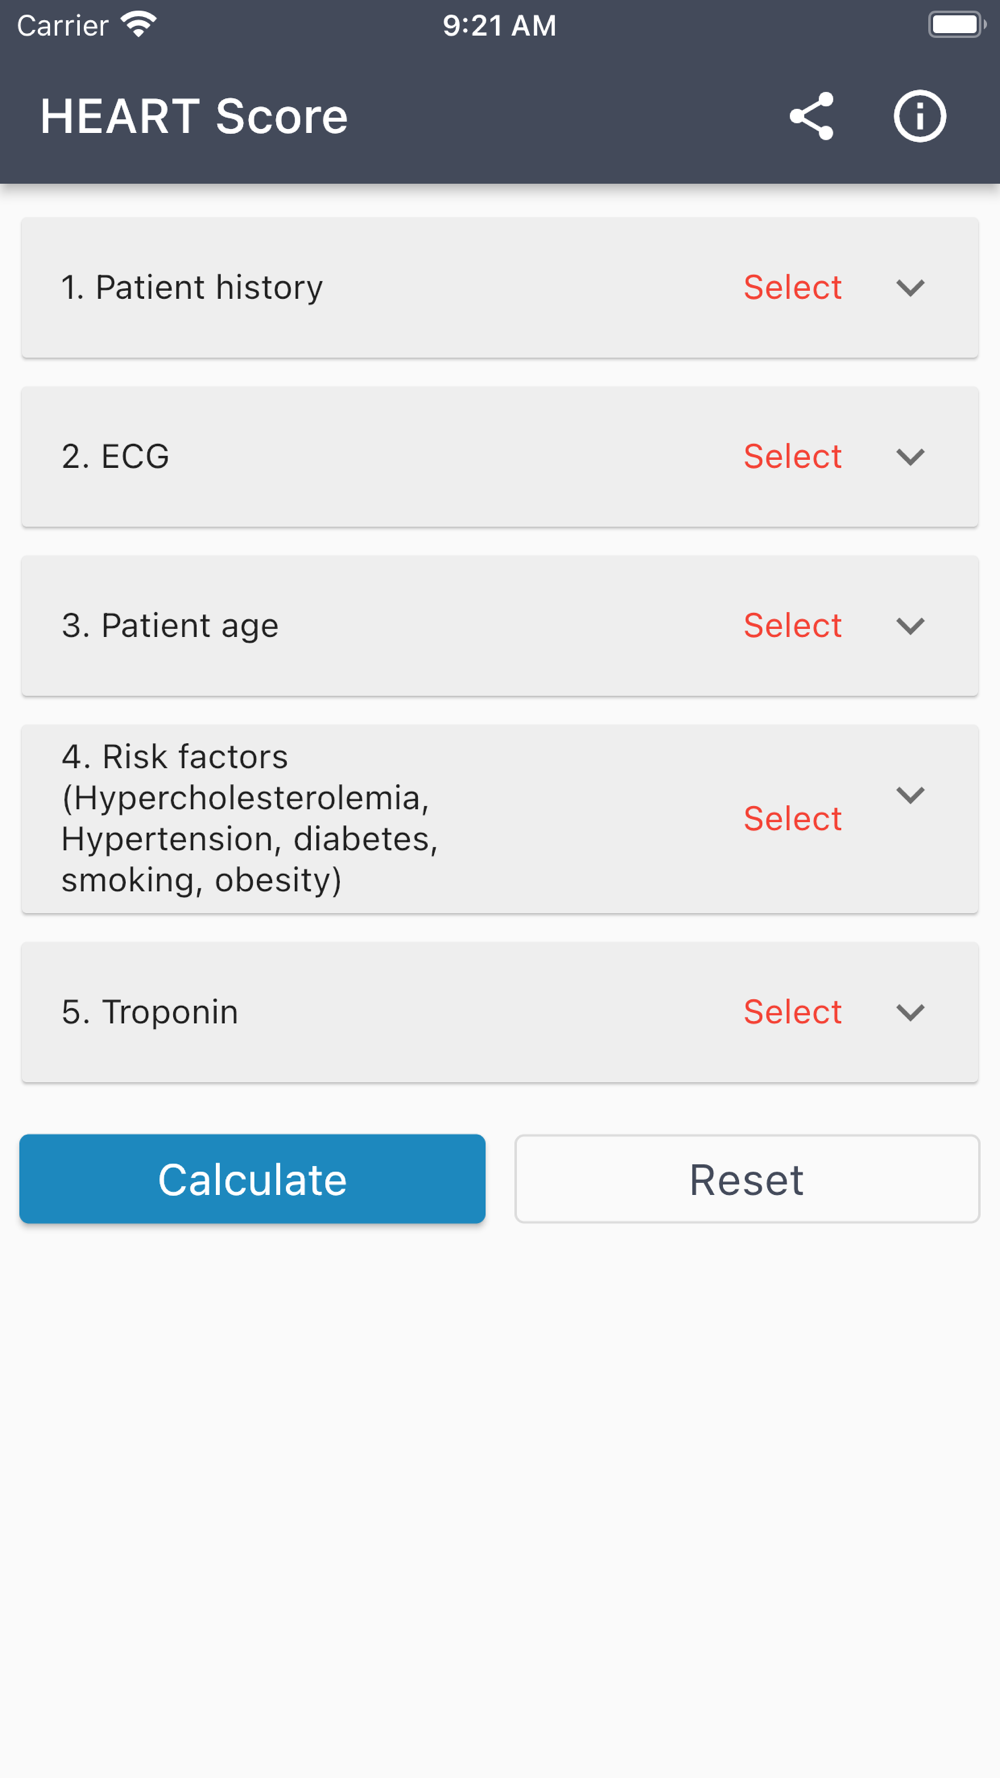Open the Select dropdown for Troponin
This screenshot has width=1000, height=1778.
pyautogui.click(x=792, y=1012)
